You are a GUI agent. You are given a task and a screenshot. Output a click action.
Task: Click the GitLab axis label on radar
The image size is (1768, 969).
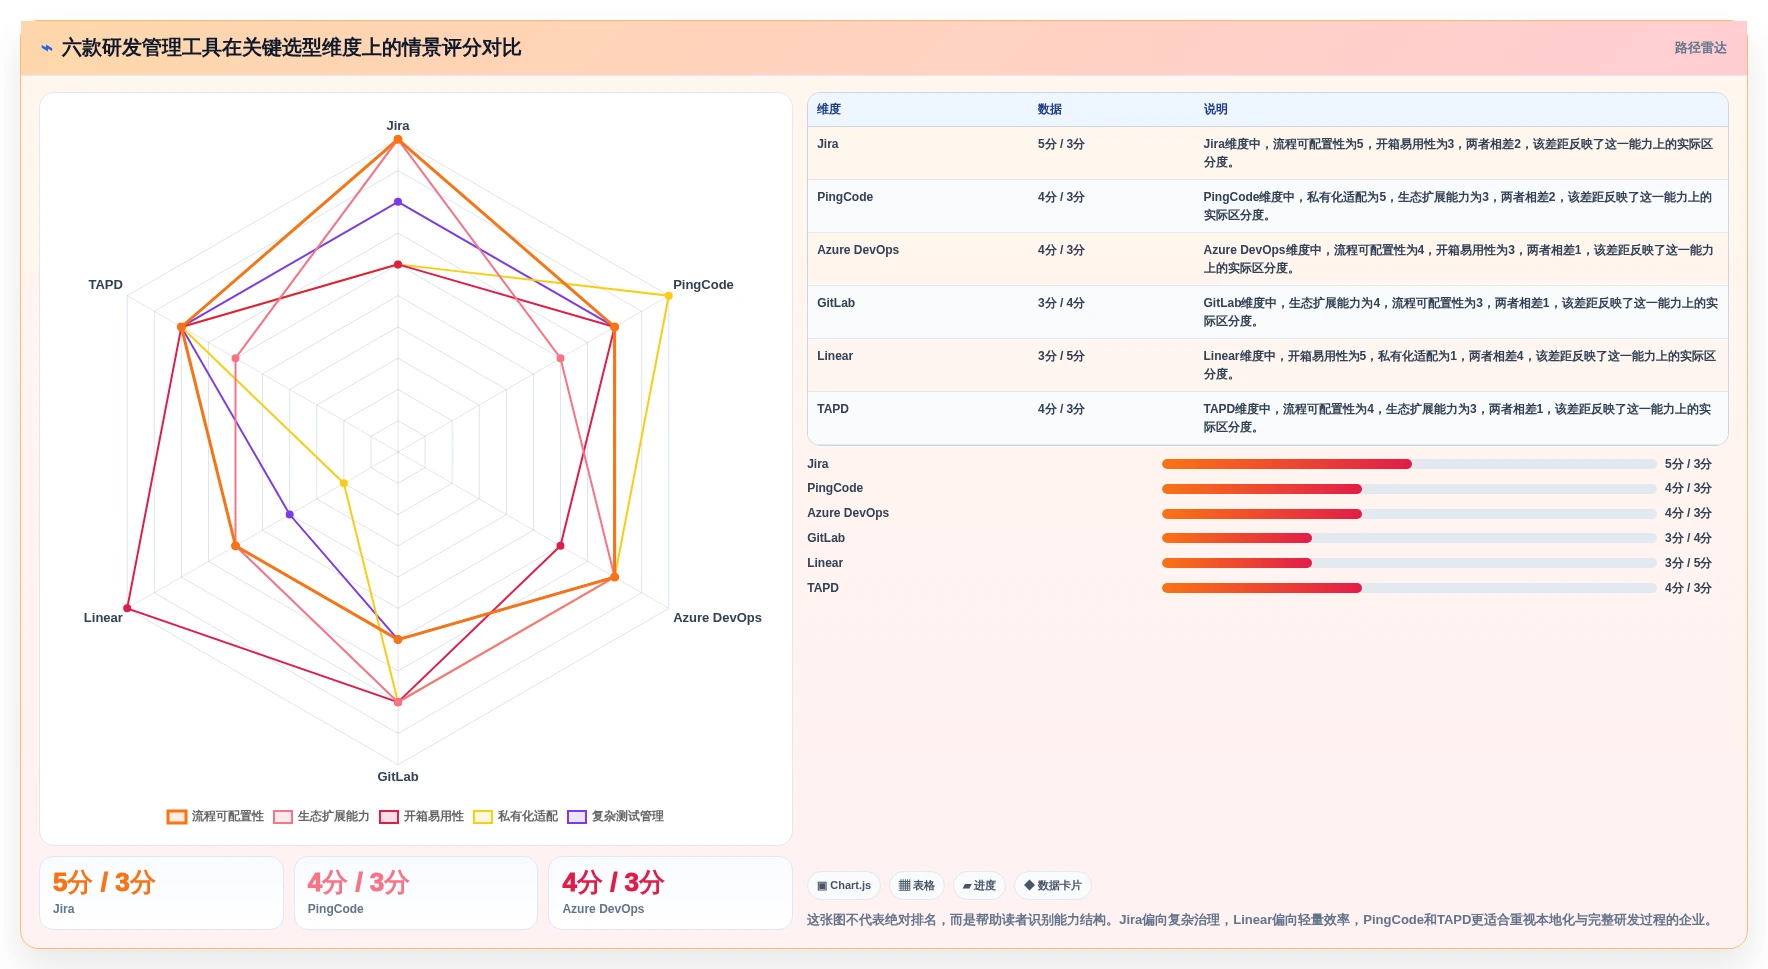click(x=398, y=777)
